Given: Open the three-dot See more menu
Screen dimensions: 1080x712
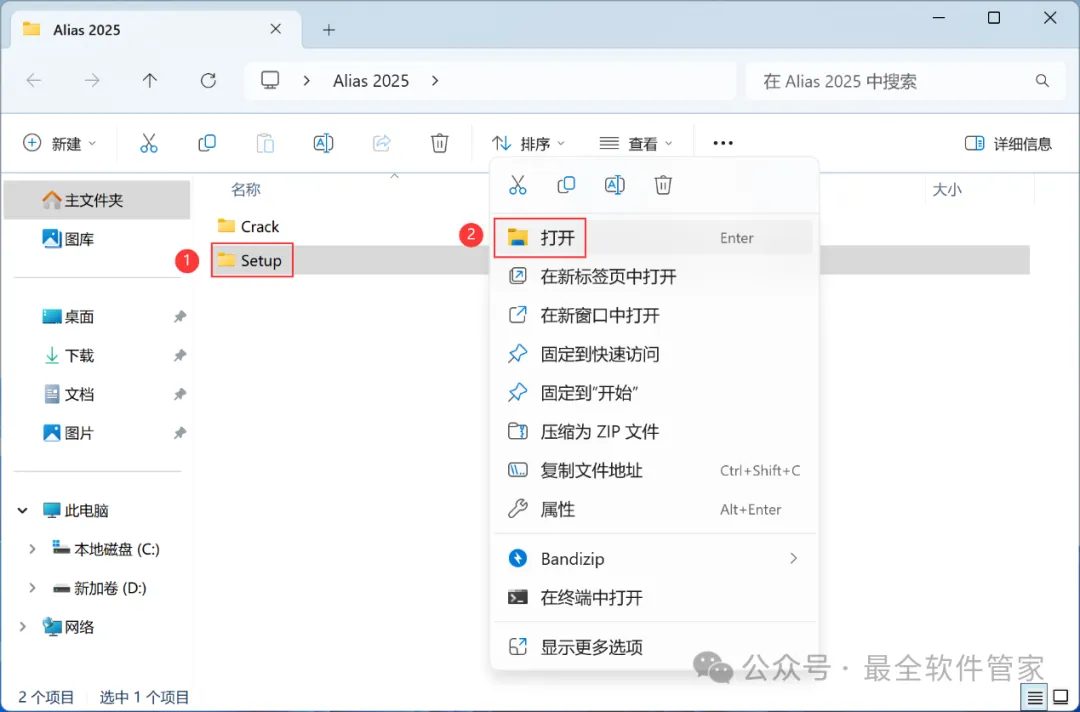Looking at the screenshot, I should click(x=723, y=143).
